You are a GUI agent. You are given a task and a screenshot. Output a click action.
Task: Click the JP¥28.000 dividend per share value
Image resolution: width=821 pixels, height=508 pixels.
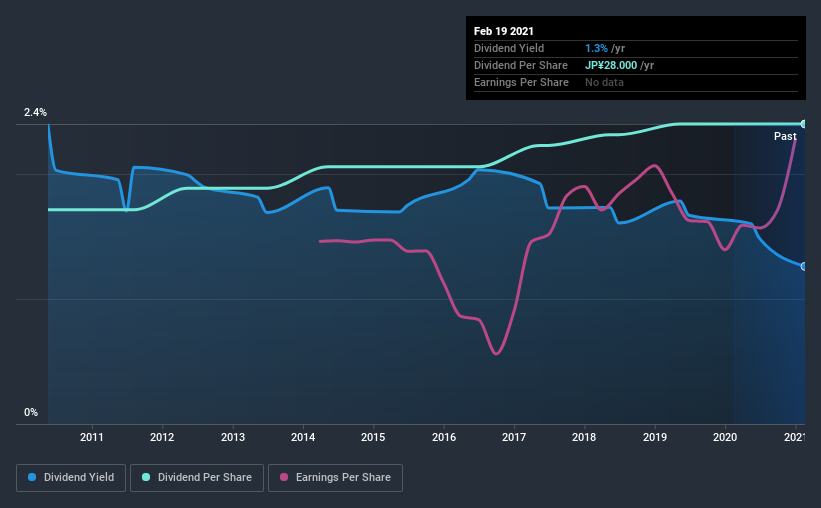point(611,65)
